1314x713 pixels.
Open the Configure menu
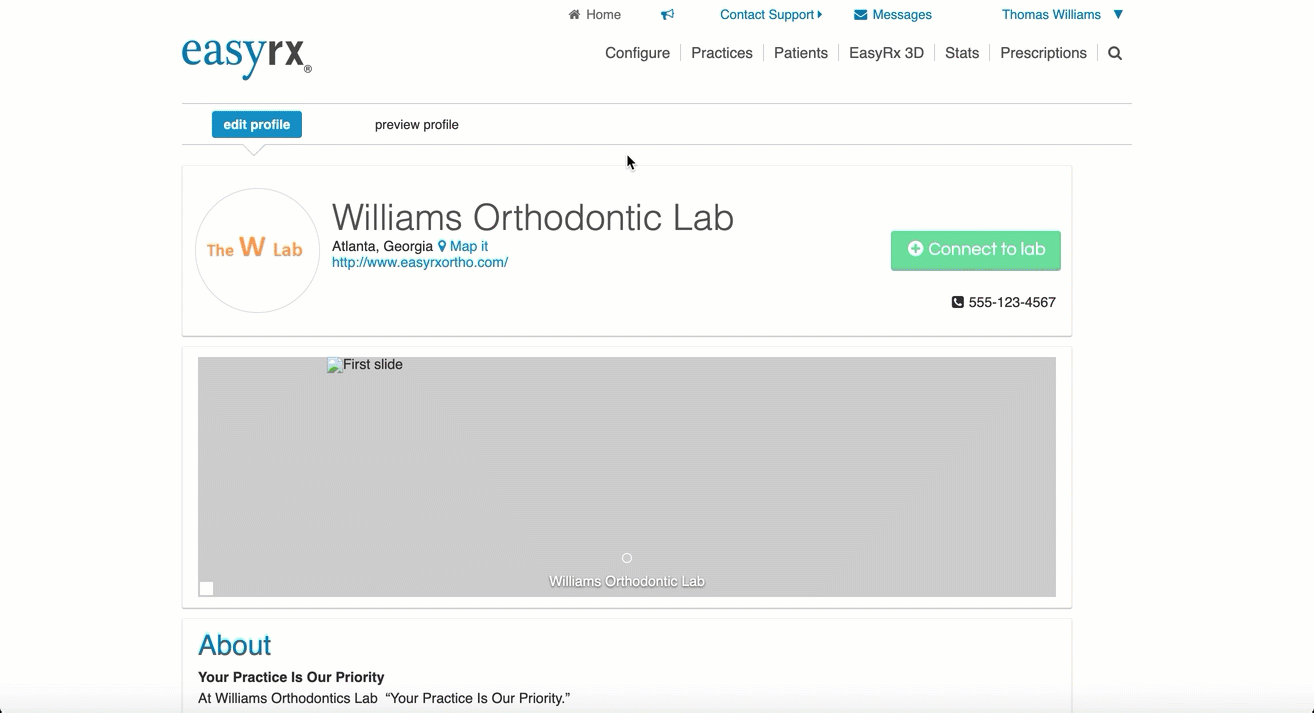tap(637, 53)
